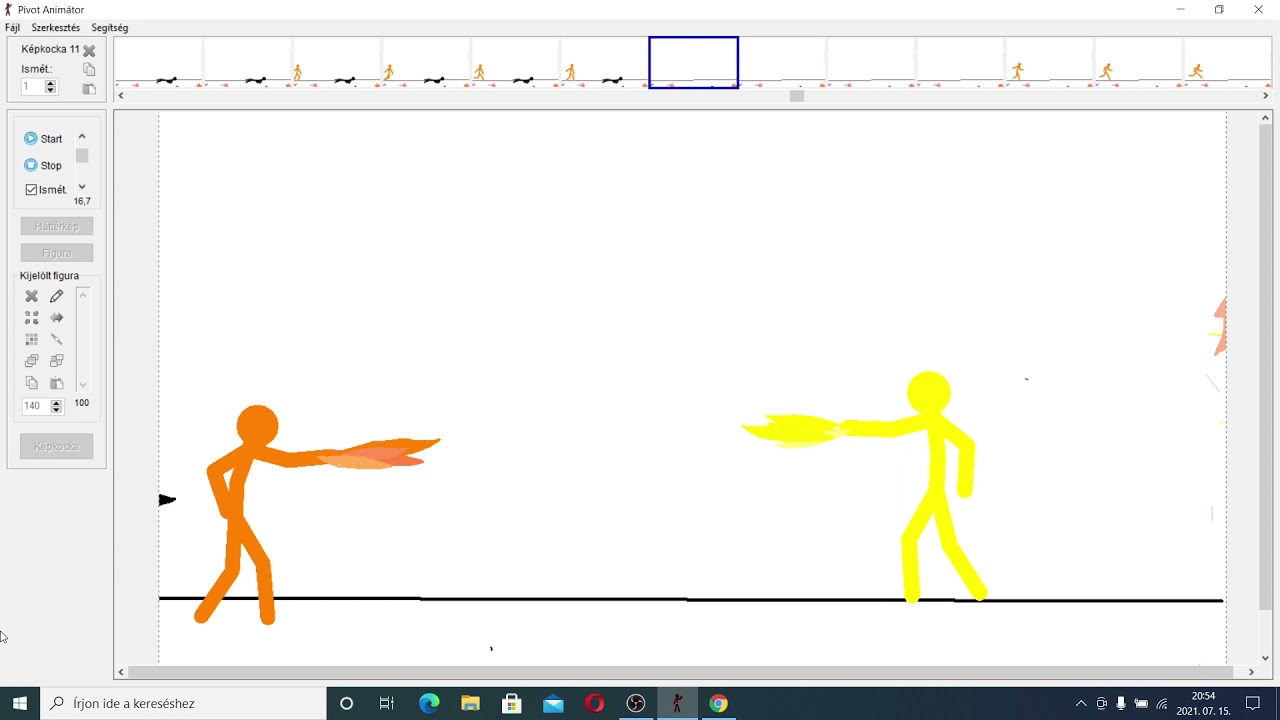Screen dimensions: 1280x720
Task: Click the yellow flame effect
Action: click(x=794, y=430)
